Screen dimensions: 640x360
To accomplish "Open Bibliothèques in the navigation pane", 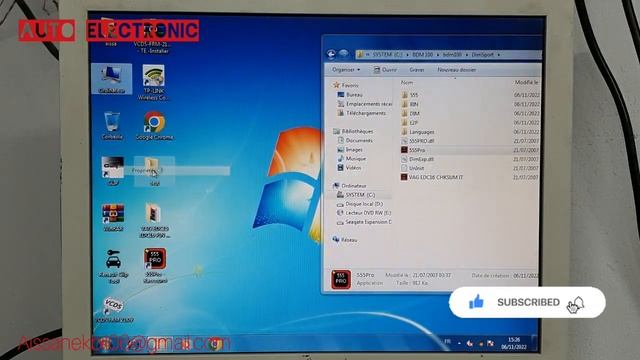I will pos(353,131).
